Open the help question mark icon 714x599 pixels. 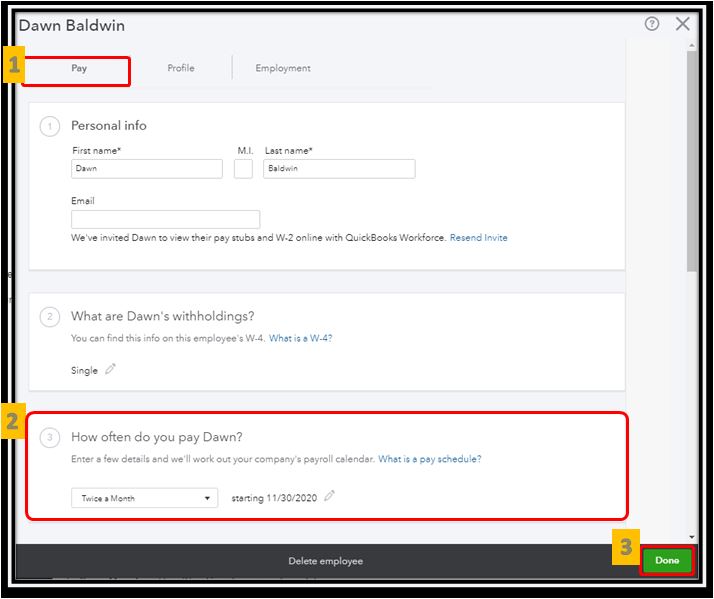coord(652,24)
